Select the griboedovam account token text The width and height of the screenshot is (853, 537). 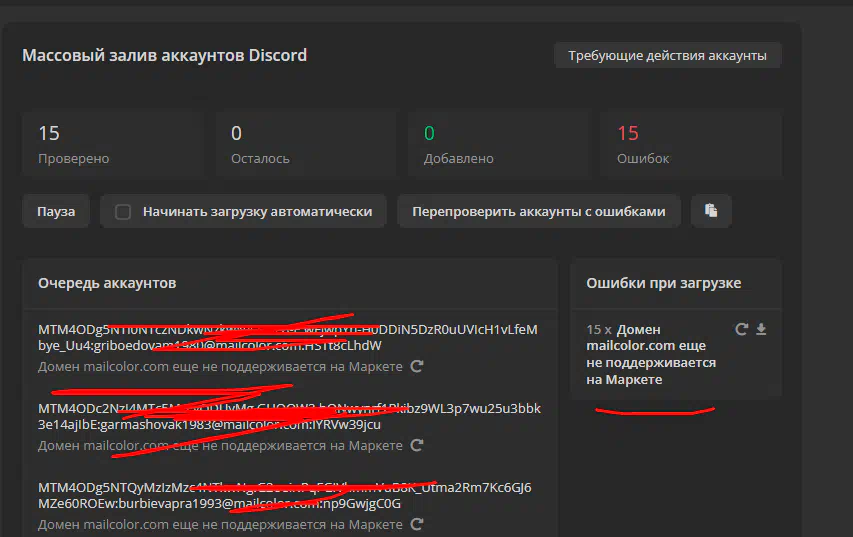click(288, 337)
